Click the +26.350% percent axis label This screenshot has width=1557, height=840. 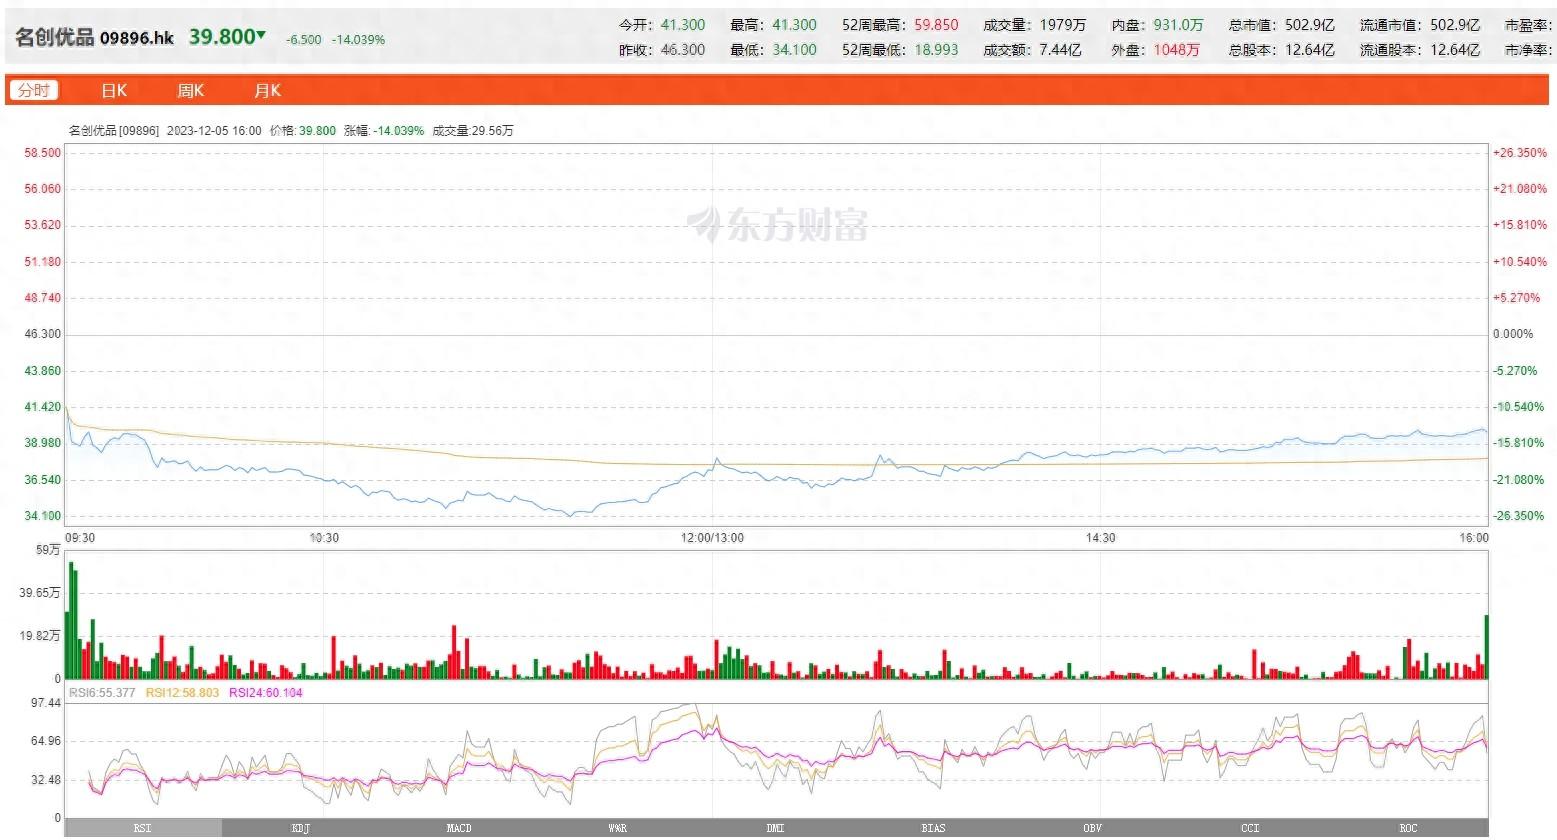[x=1520, y=153]
